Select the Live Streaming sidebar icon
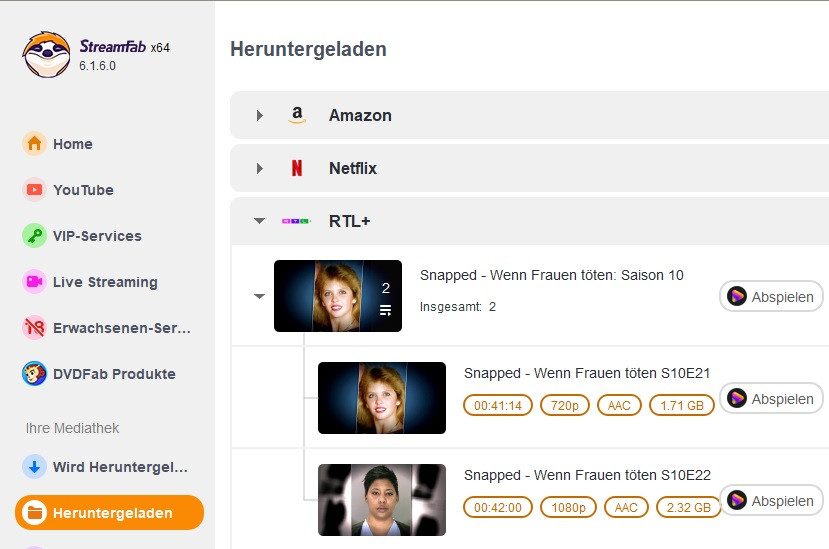 35,282
